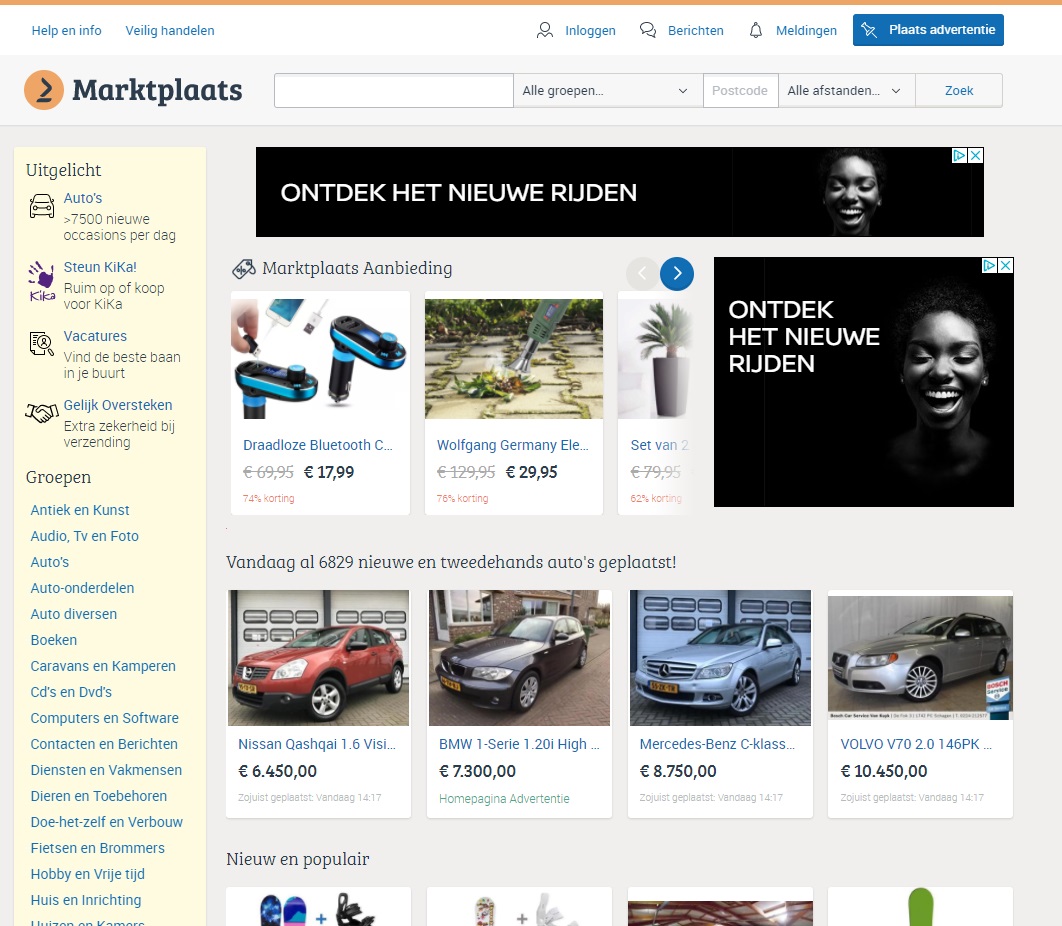Expand the Alle afstanden dropdown

click(845, 90)
